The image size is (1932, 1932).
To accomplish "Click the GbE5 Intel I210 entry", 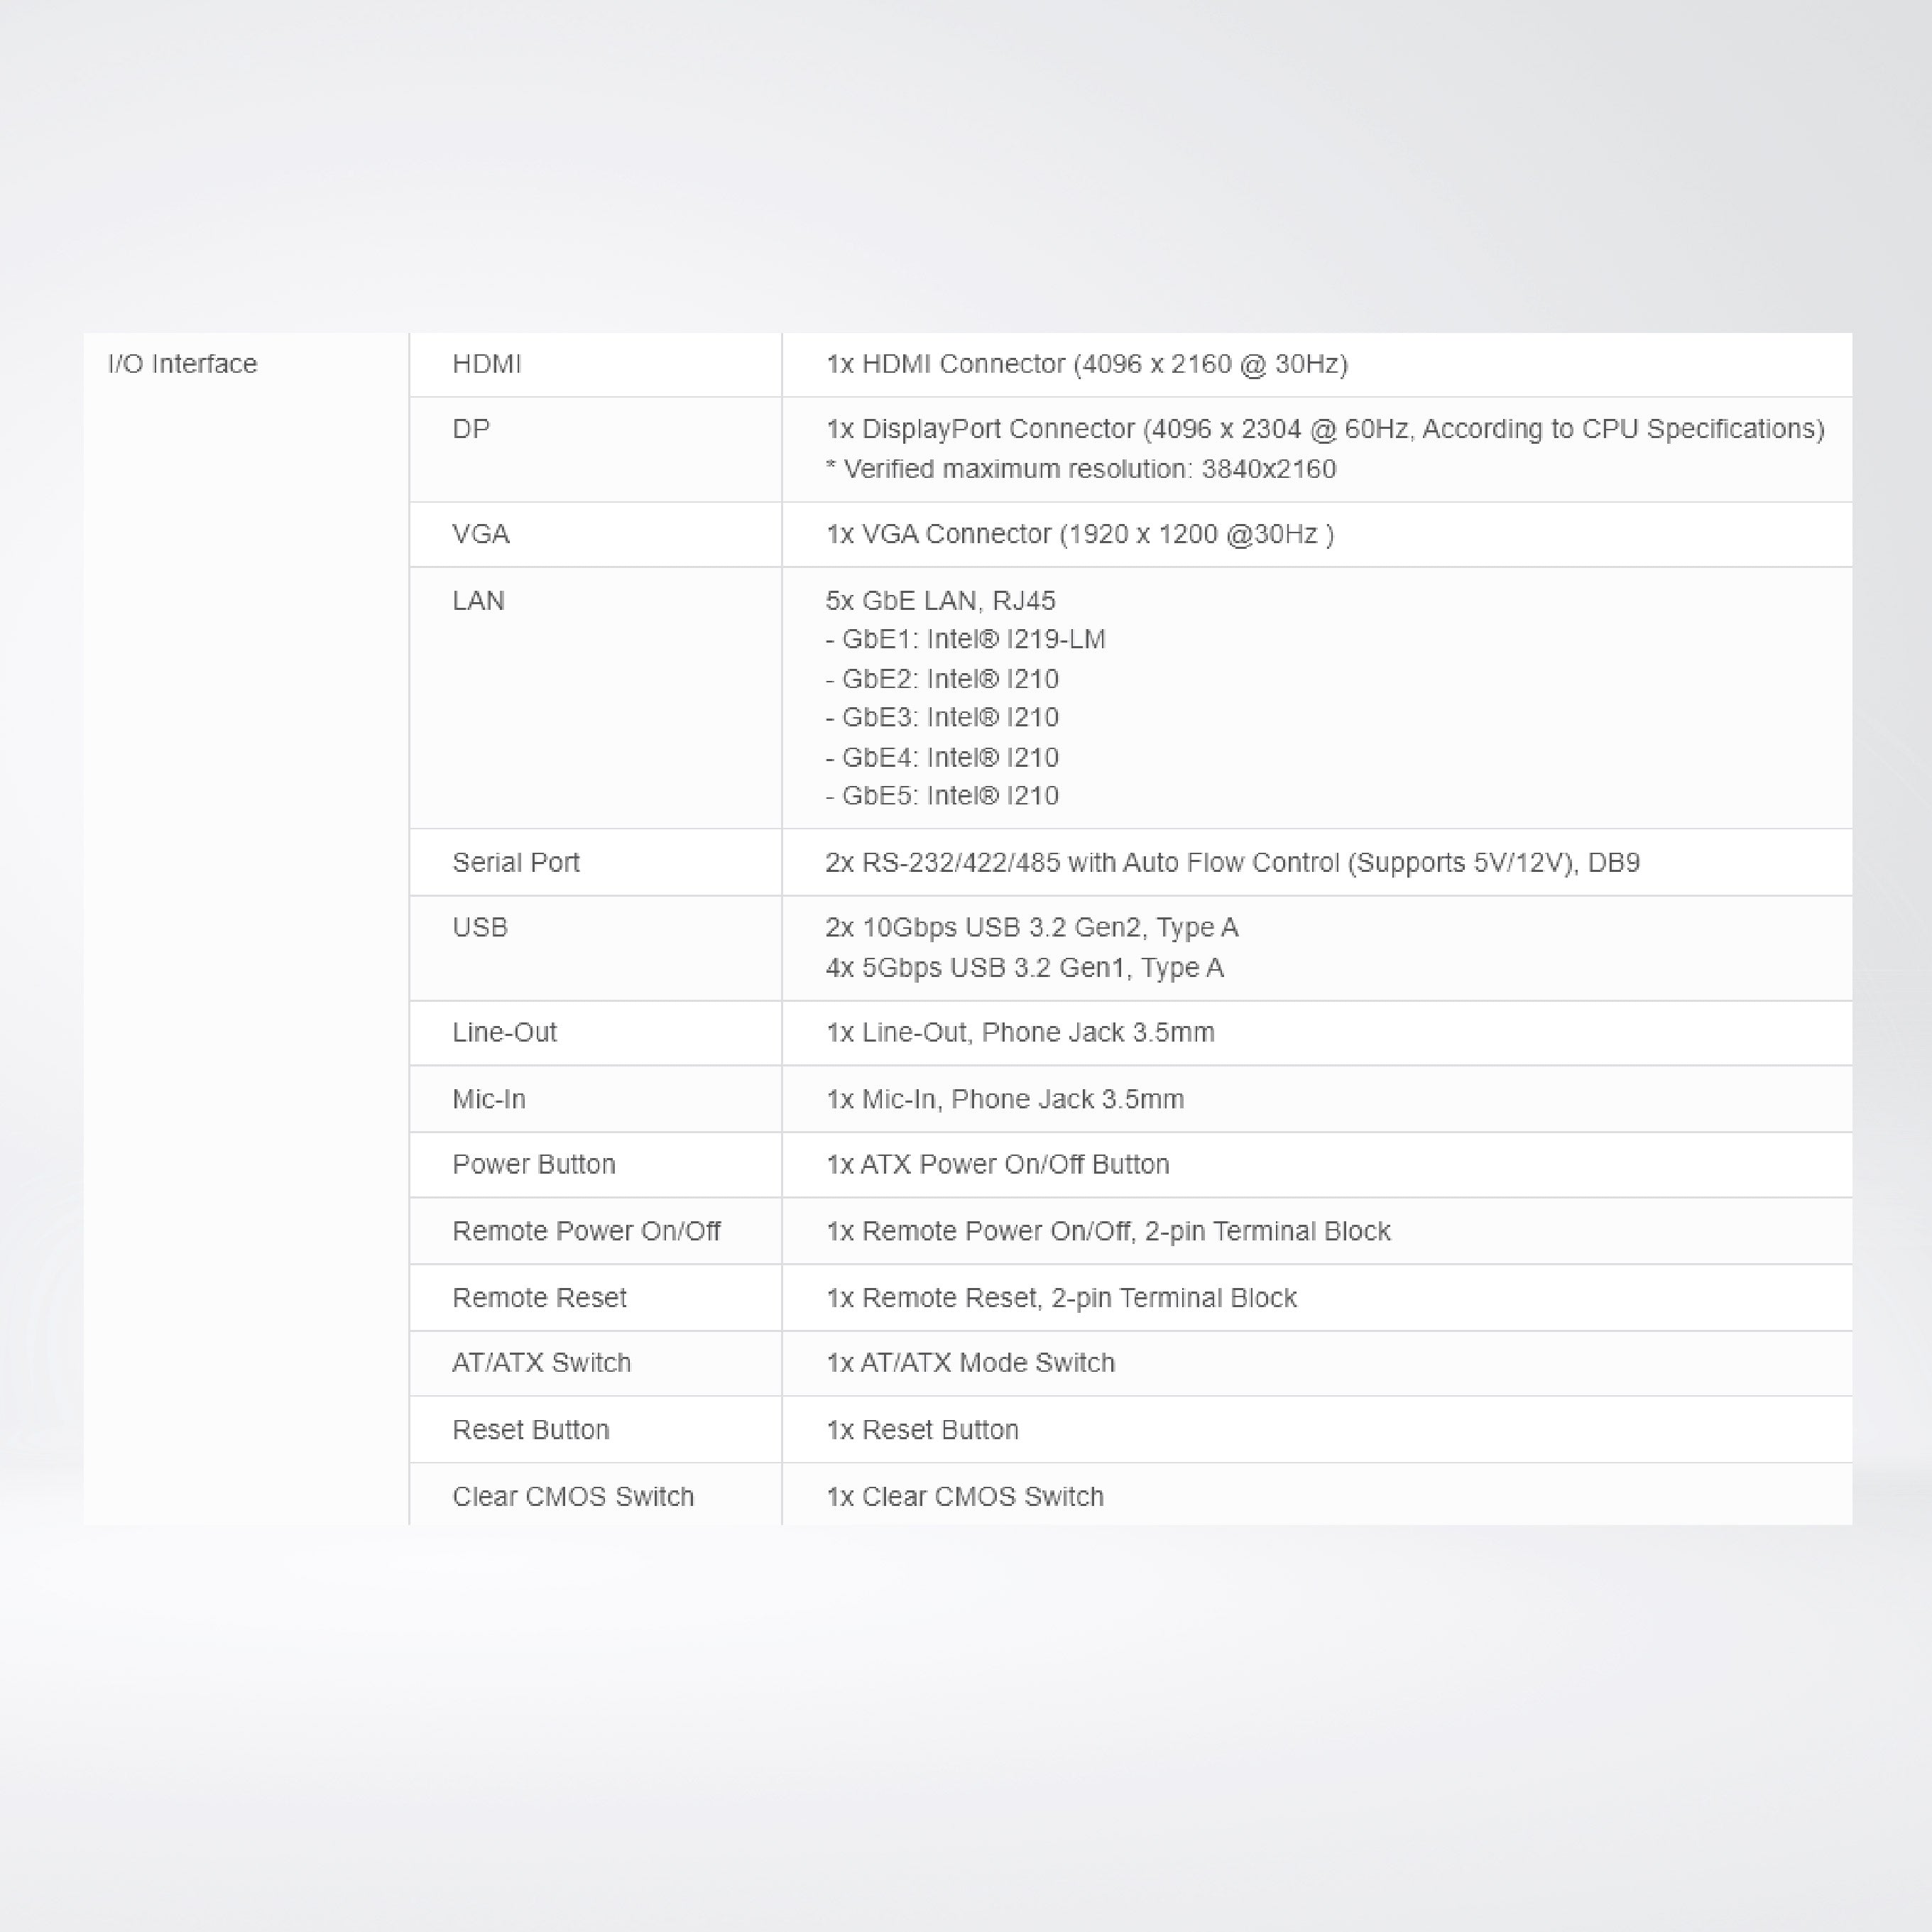I will (x=942, y=796).
